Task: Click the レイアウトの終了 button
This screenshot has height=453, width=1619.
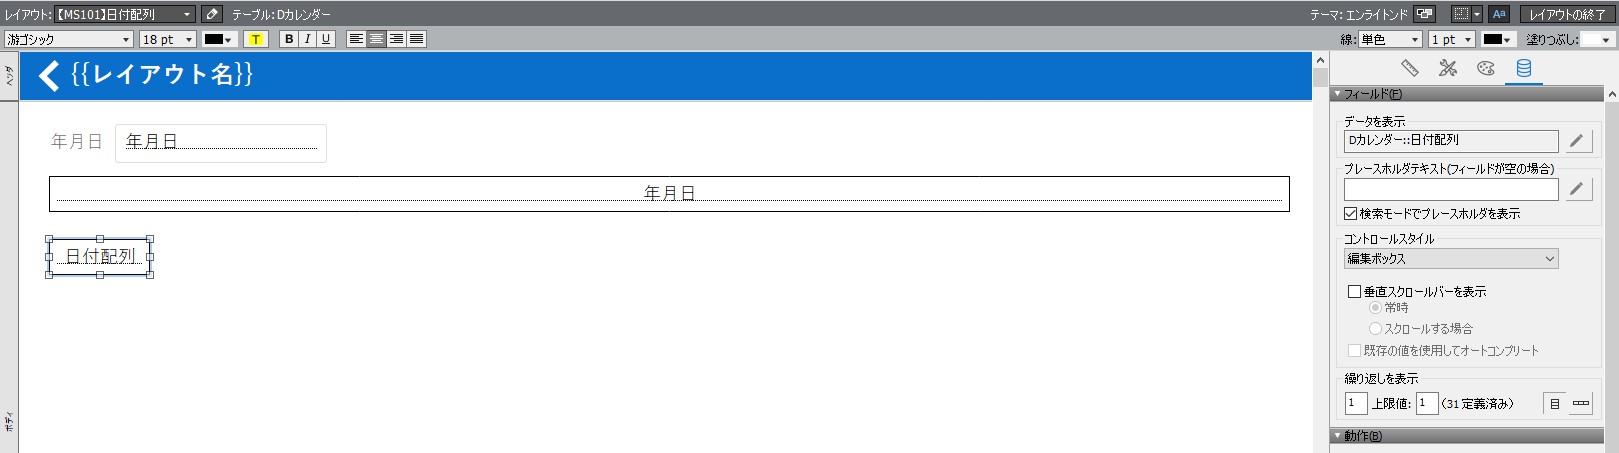Action: pos(1567,14)
